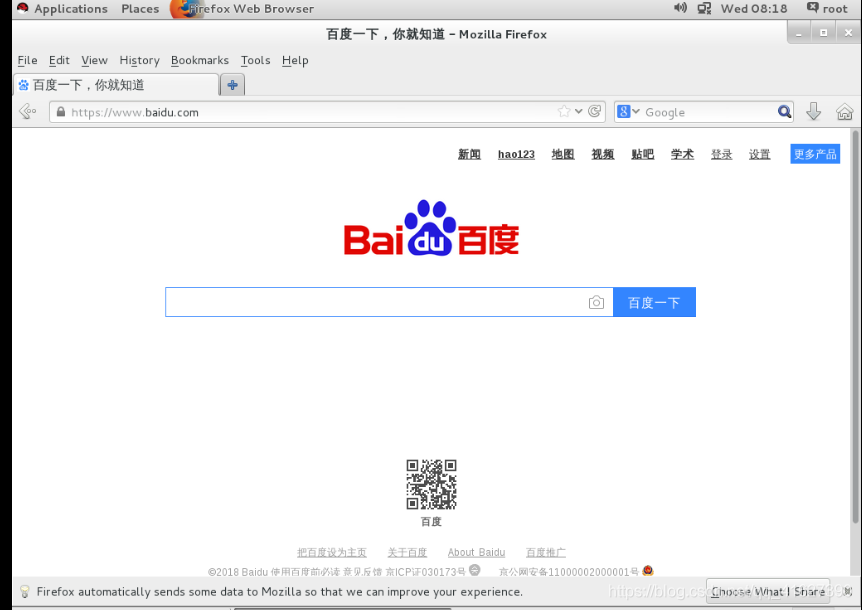Open the 新闻 news link
This screenshot has height=610, width=862.
469,154
